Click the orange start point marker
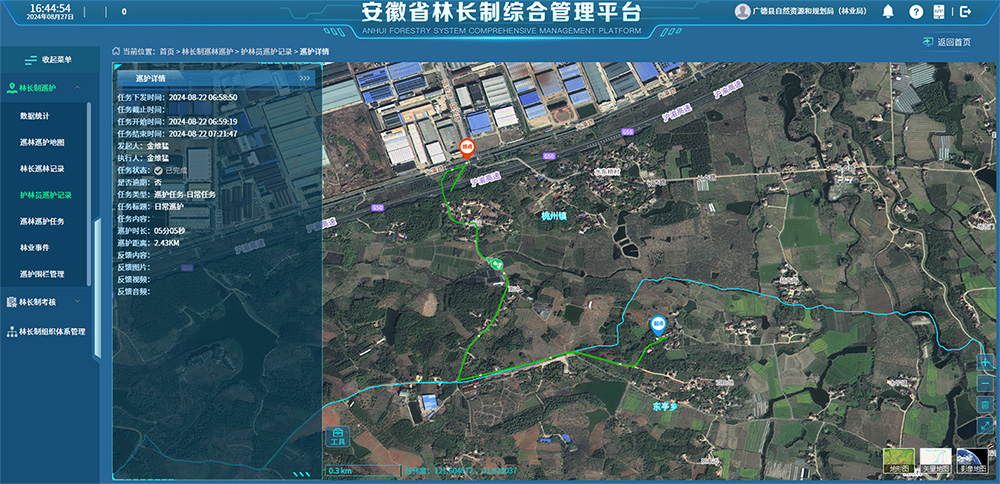The image size is (1000, 484). click(466, 148)
